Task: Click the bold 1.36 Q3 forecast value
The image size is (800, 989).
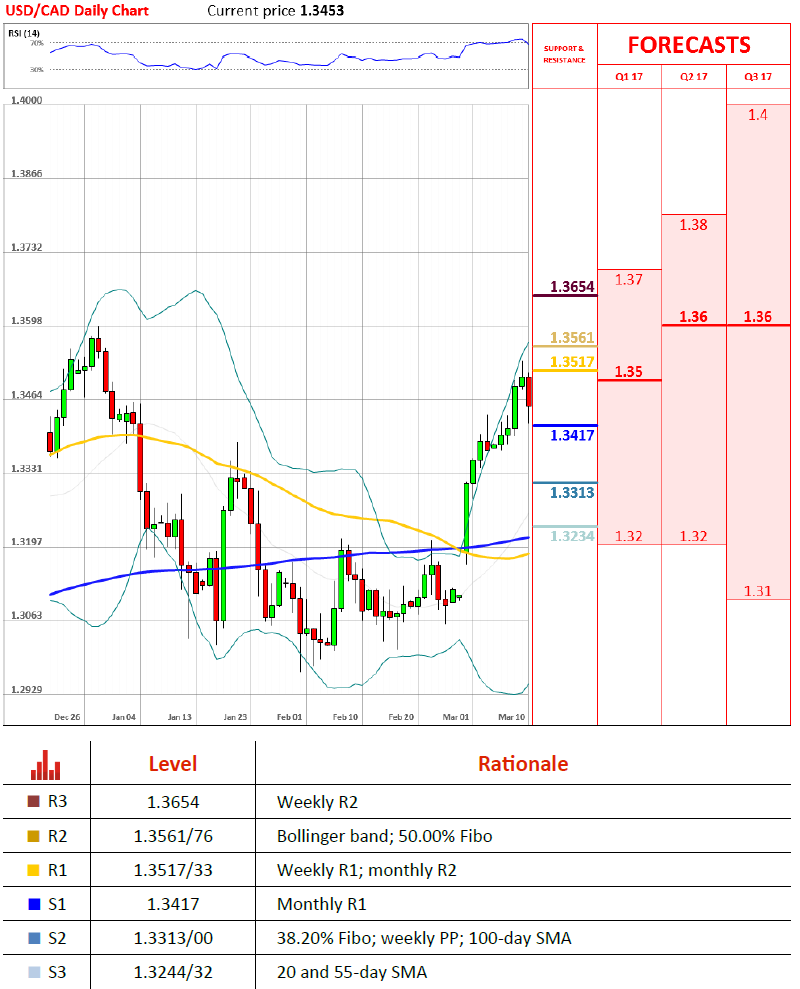Action: click(758, 317)
